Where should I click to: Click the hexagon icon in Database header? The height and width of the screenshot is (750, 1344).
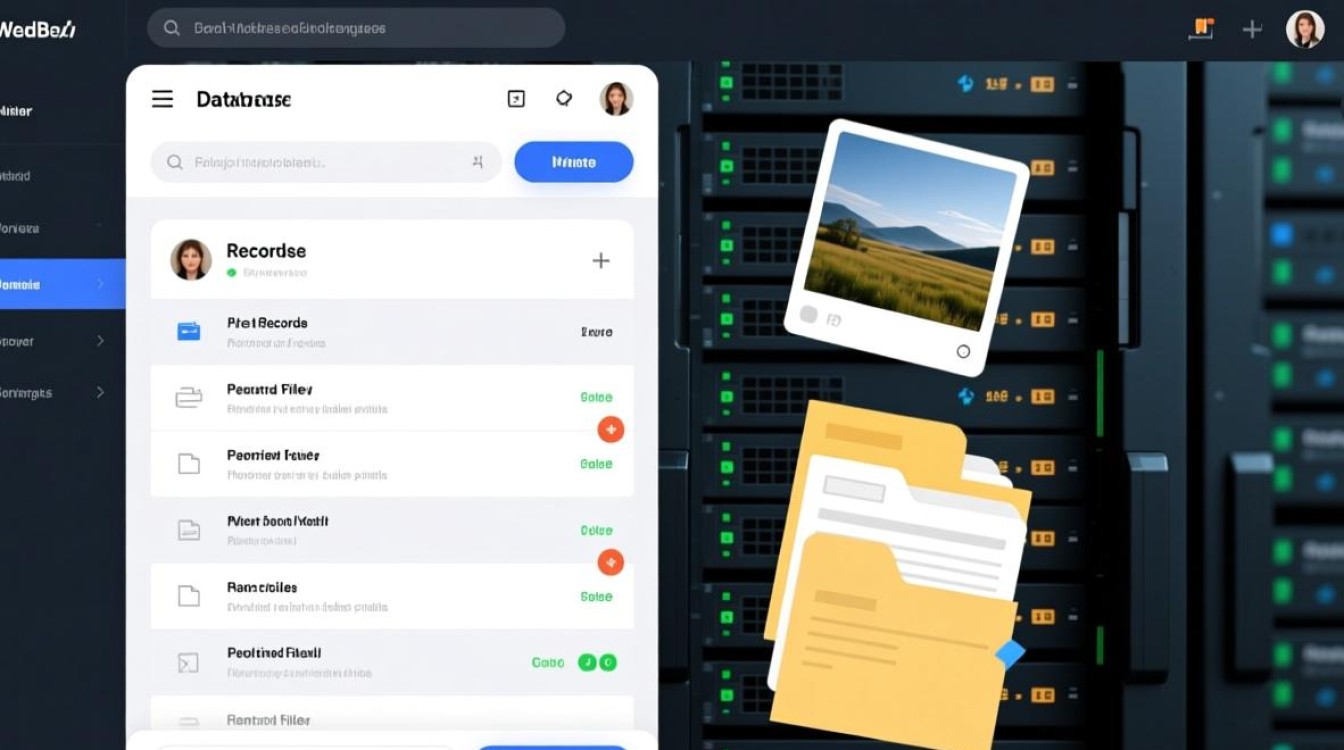click(564, 98)
